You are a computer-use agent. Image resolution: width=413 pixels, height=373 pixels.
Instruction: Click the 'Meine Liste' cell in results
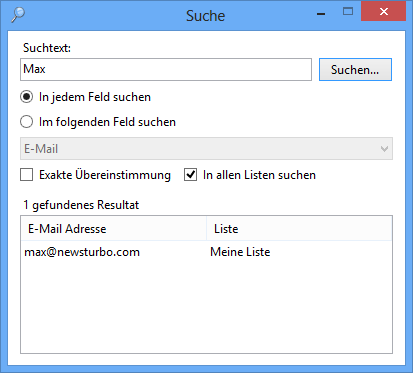[x=240, y=252]
